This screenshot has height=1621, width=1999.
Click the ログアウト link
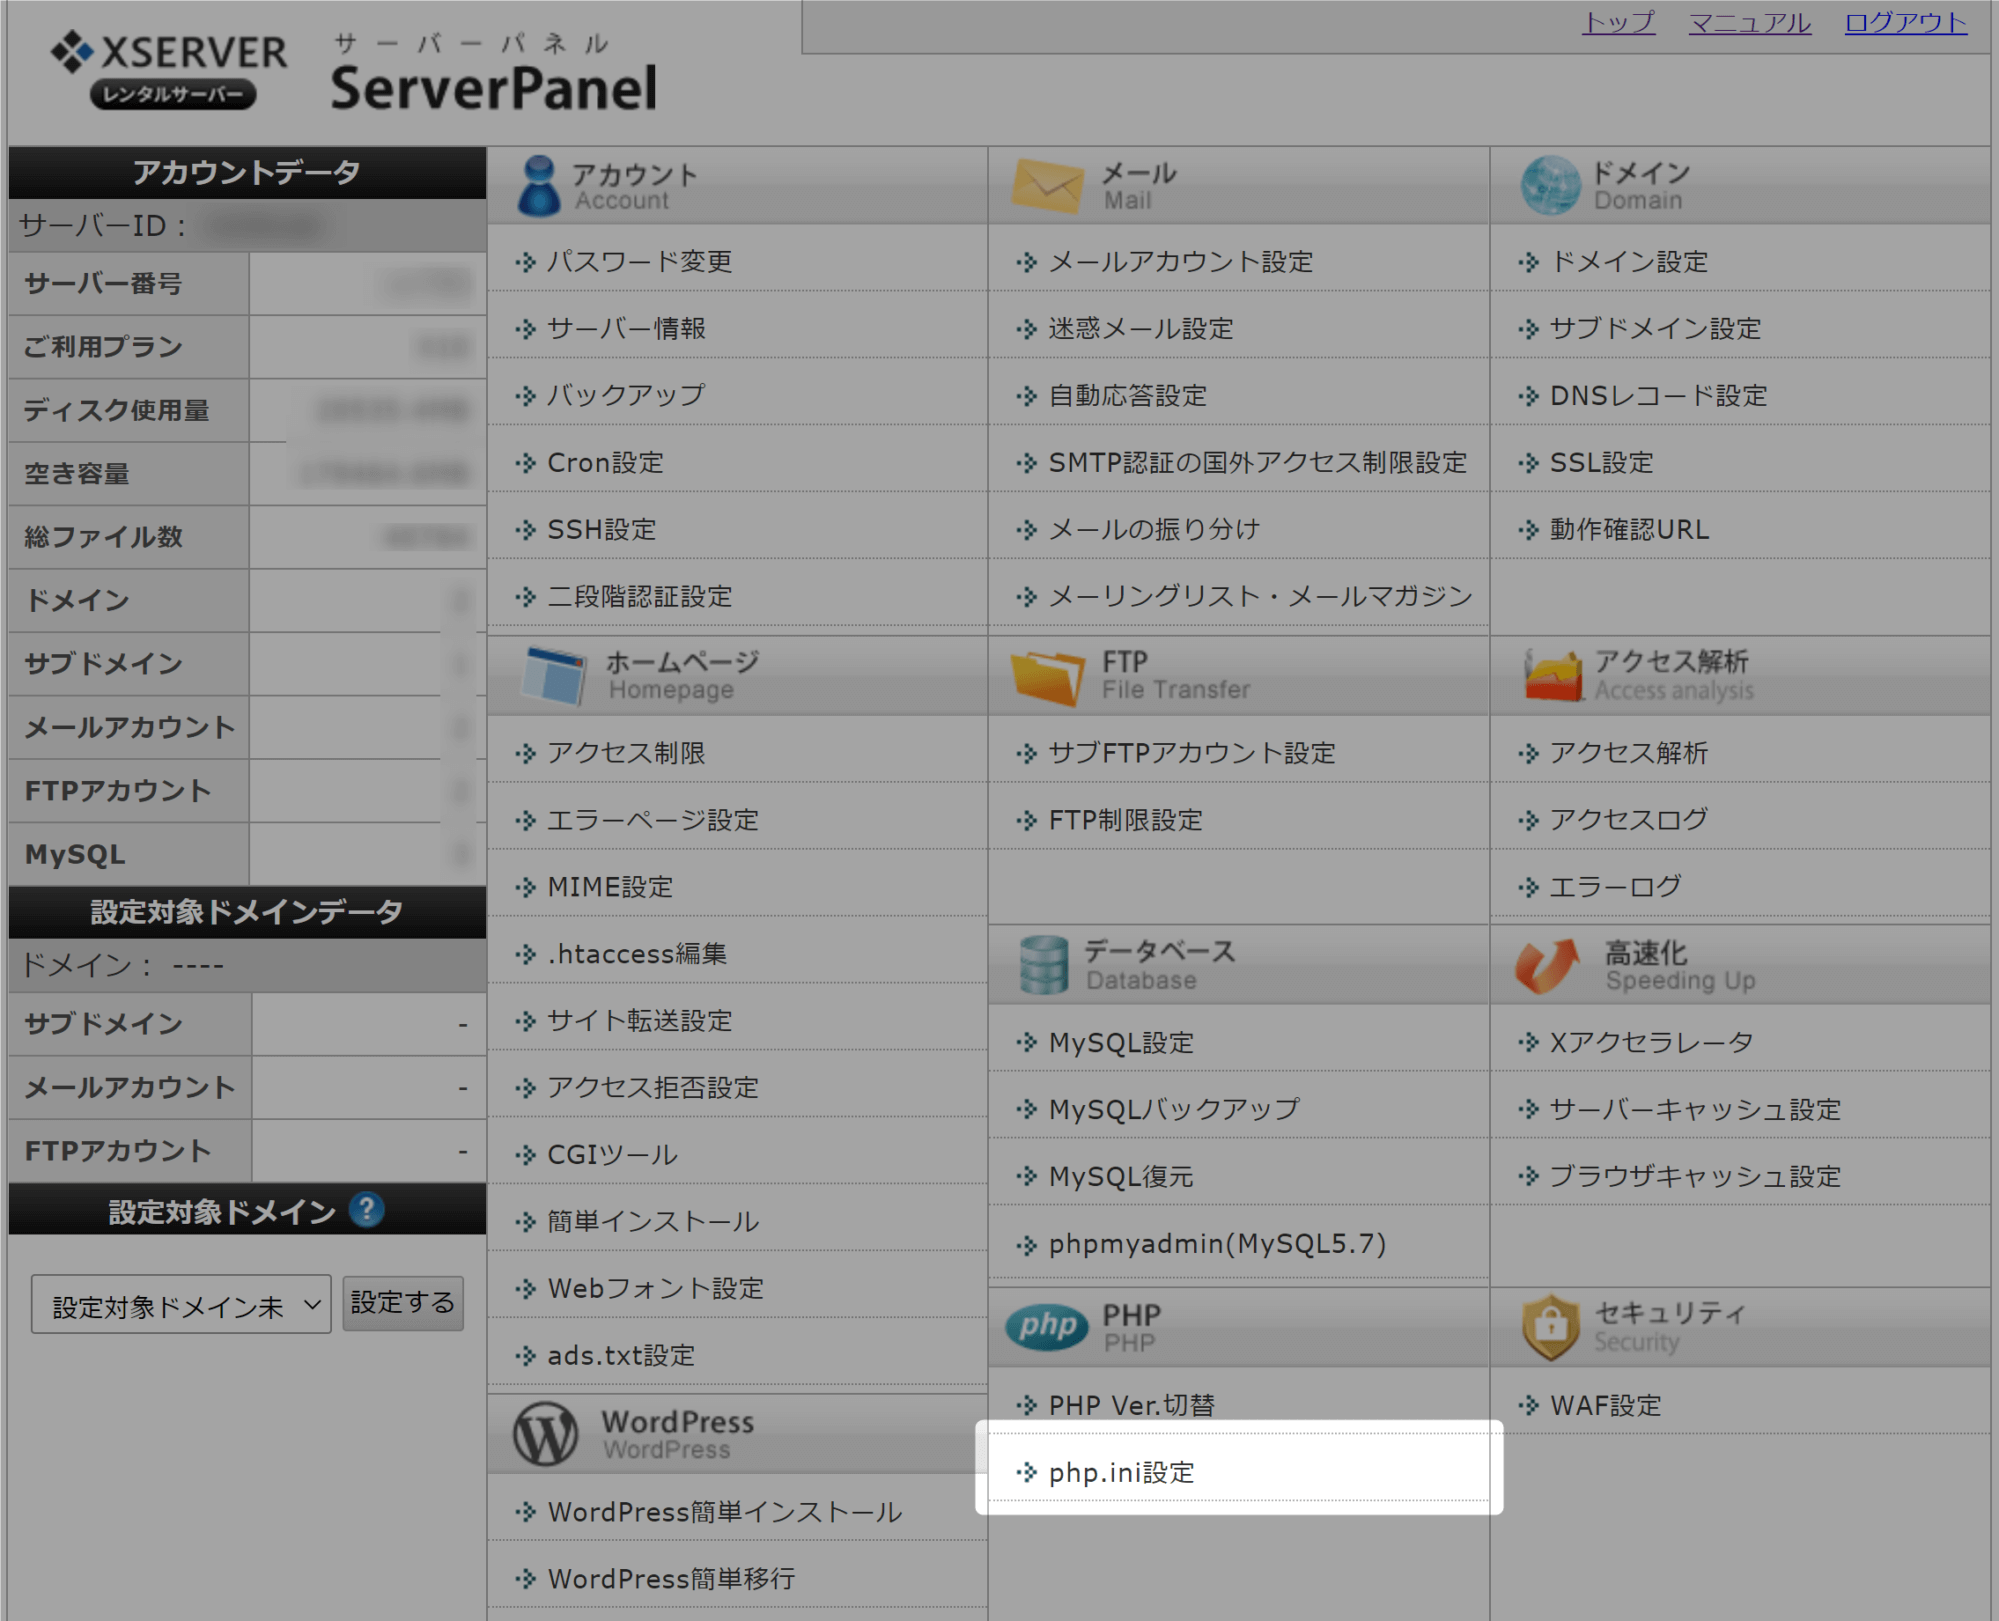point(1906,22)
